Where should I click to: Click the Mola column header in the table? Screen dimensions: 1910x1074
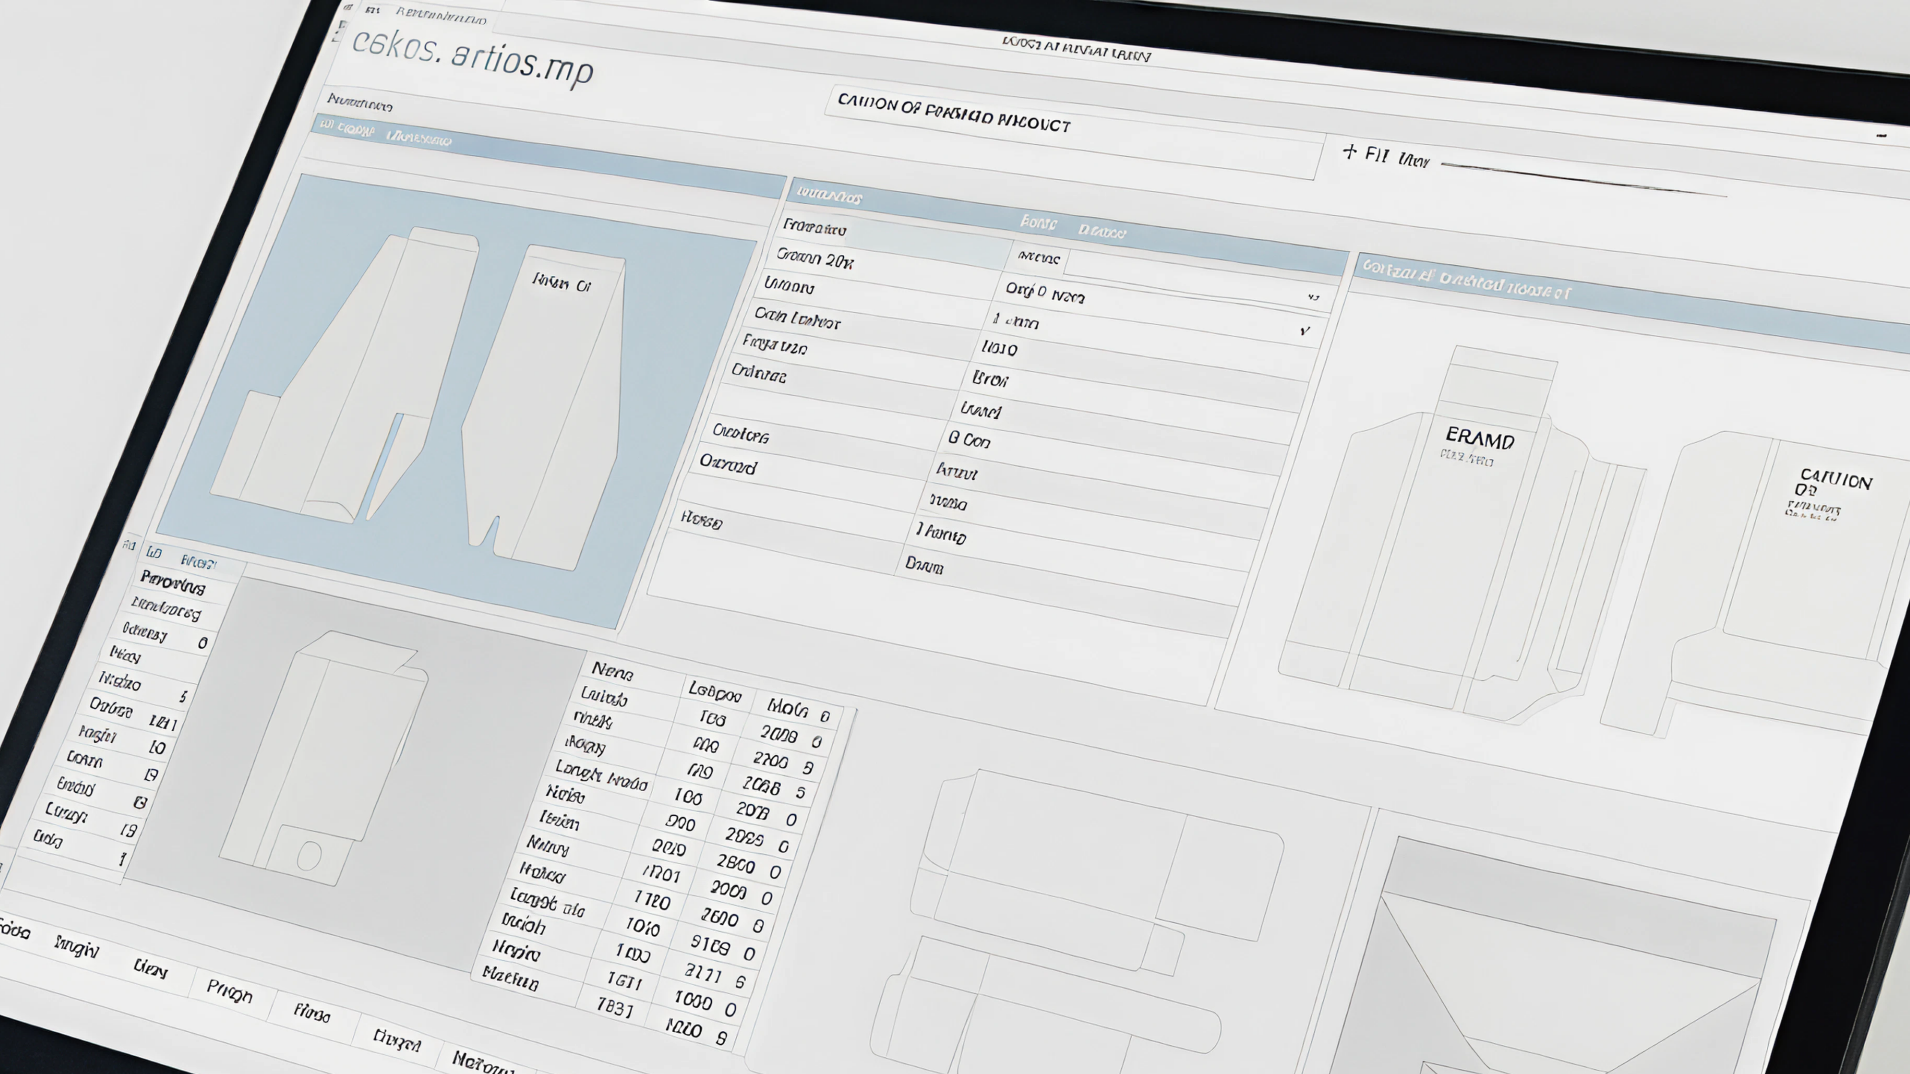point(788,708)
